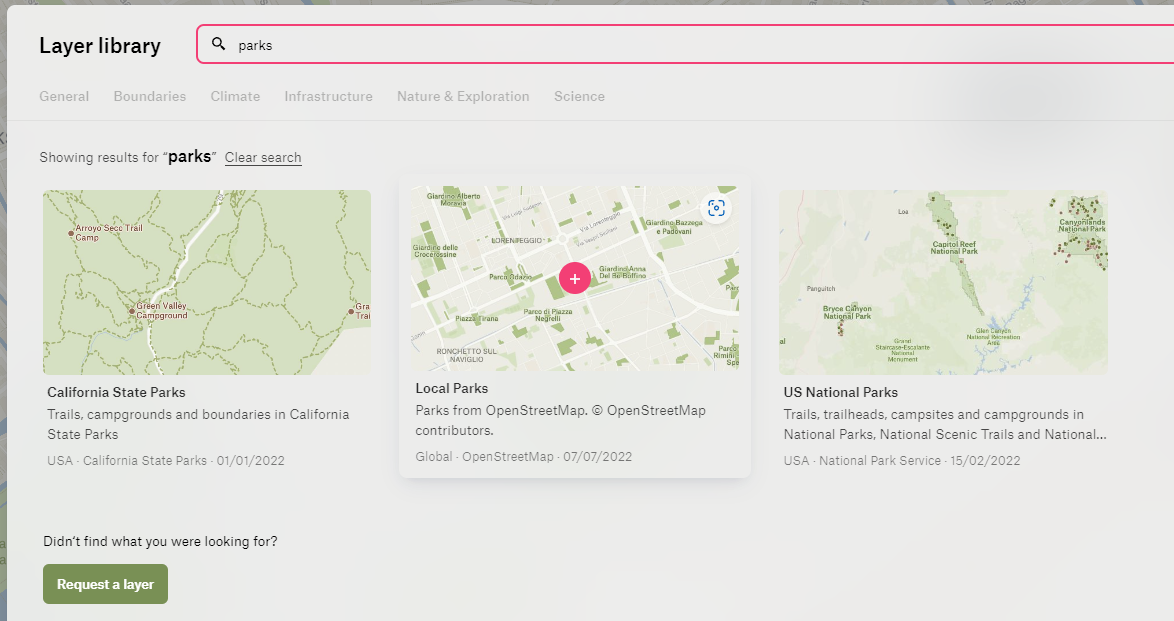Add the Local Parks layer with the plus icon

coord(574,278)
